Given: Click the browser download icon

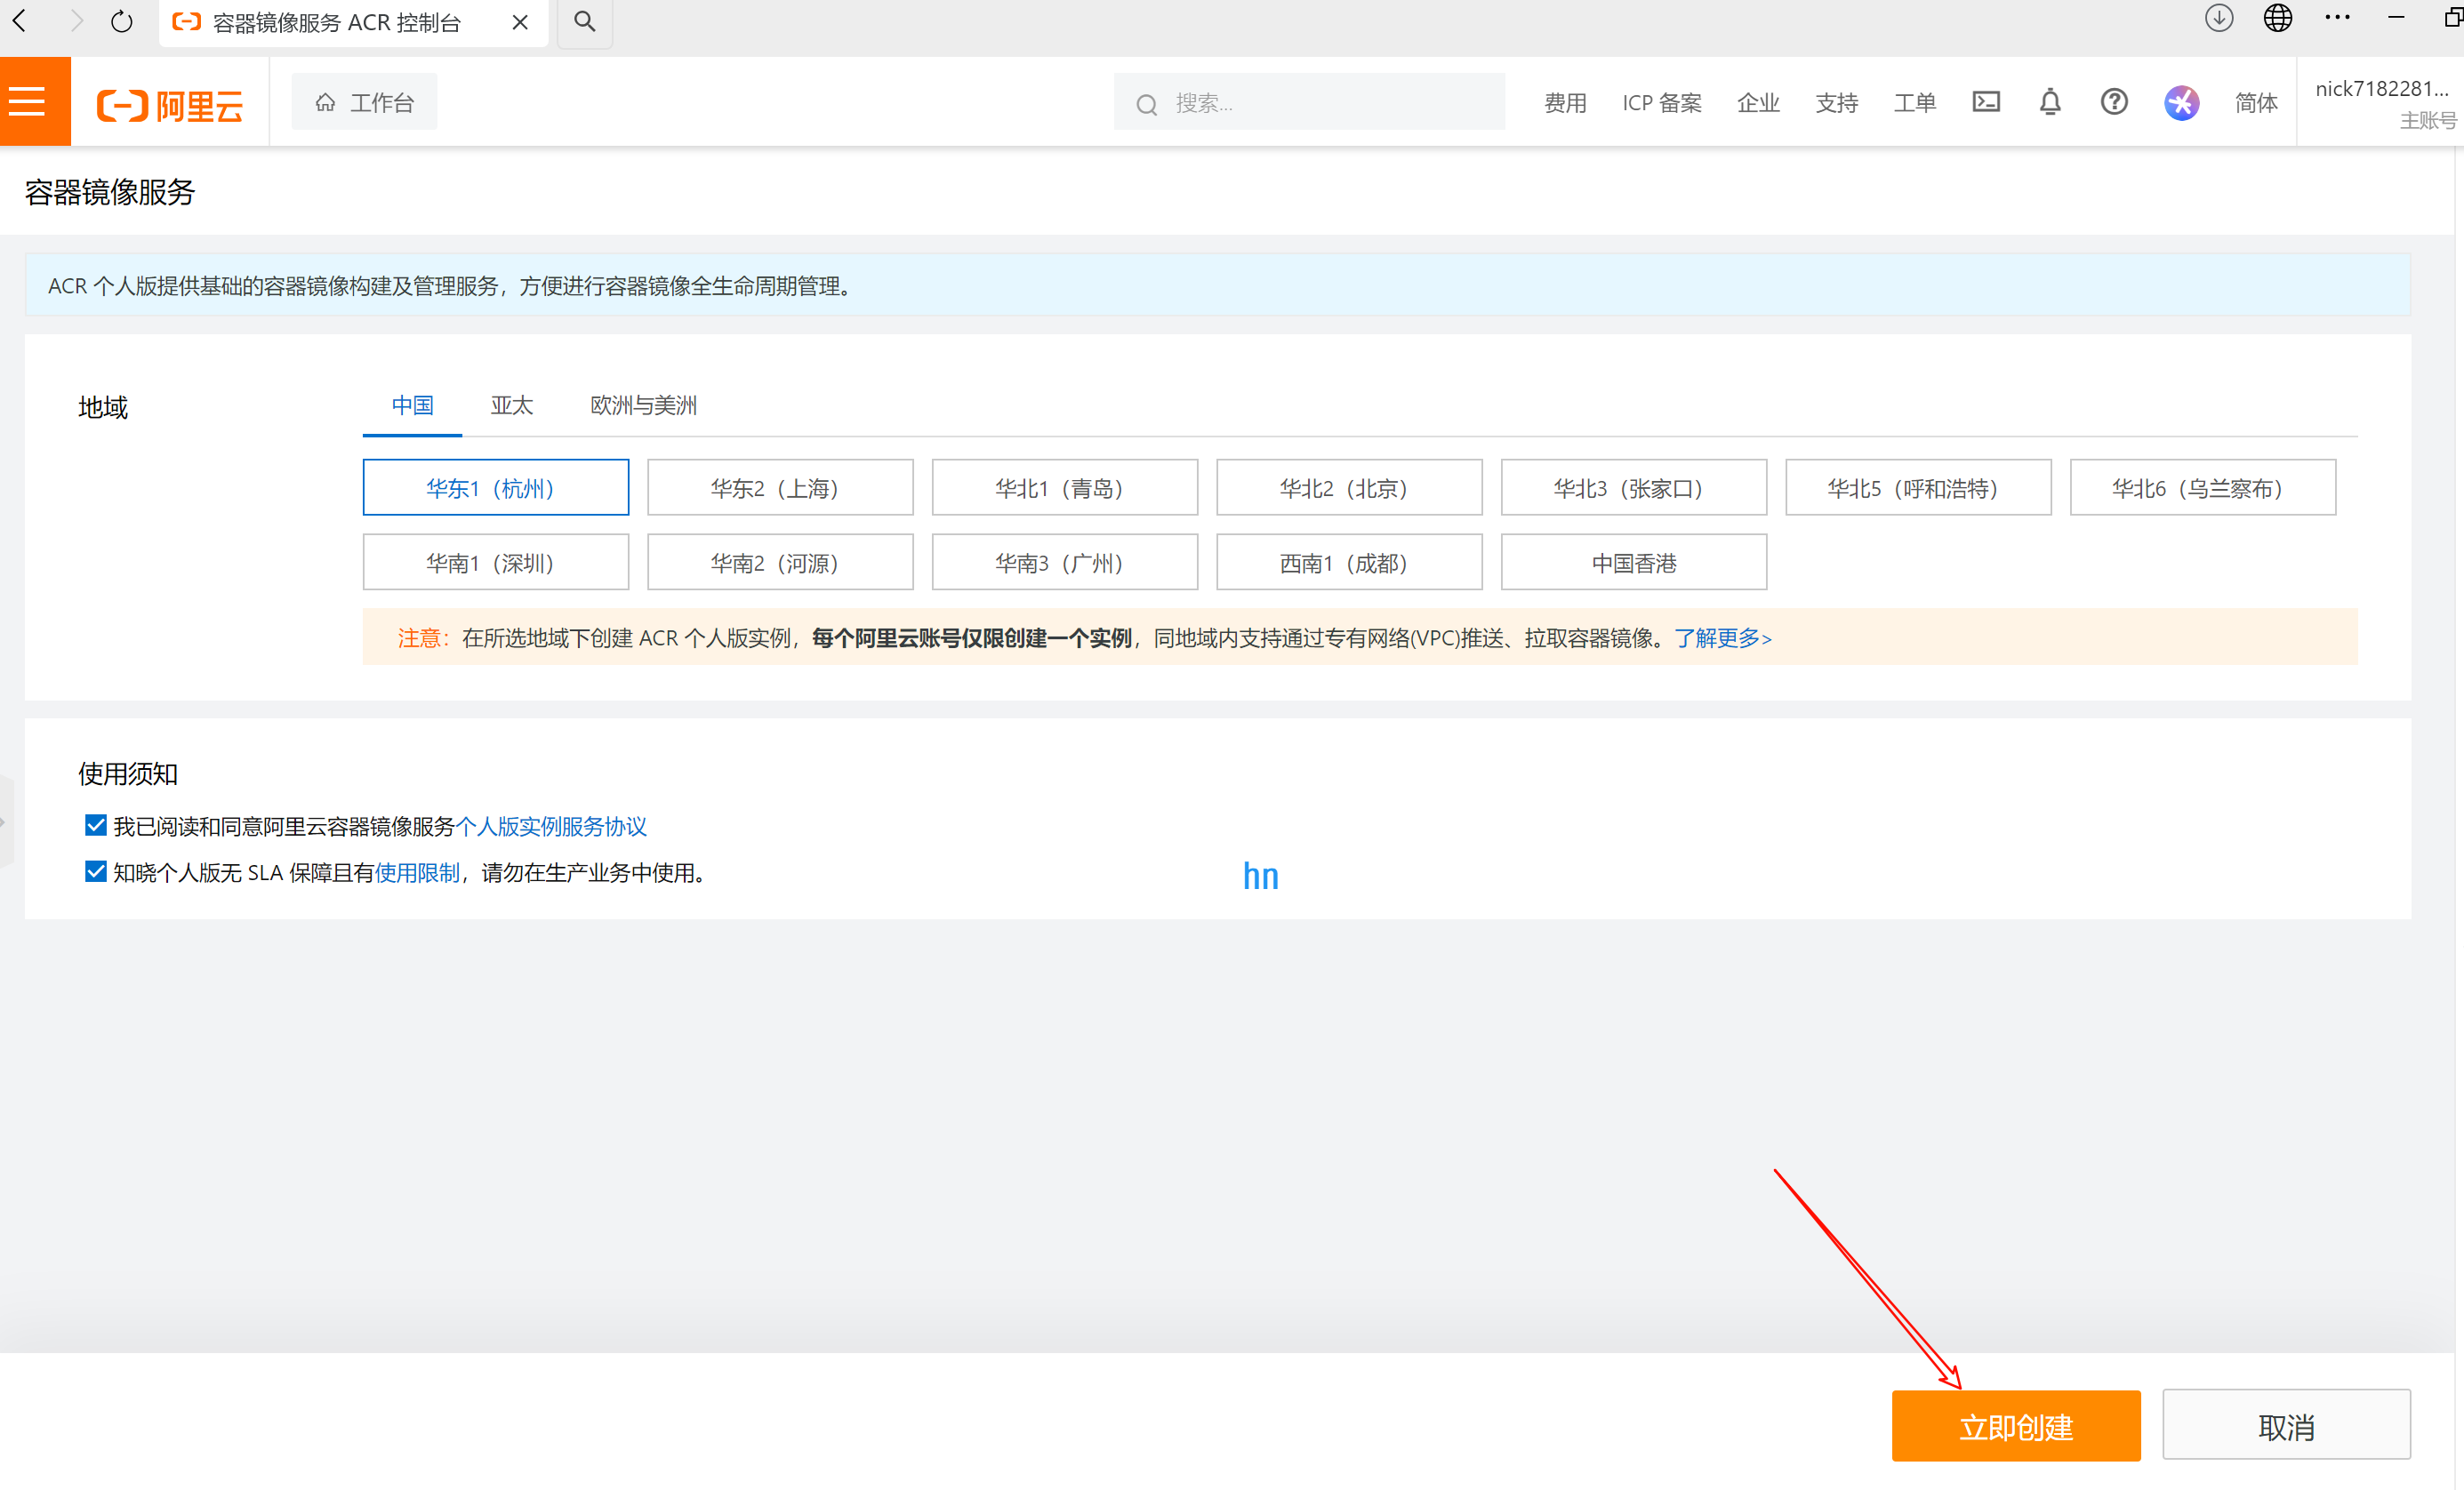Looking at the screenshot, I should (2218, 19).
